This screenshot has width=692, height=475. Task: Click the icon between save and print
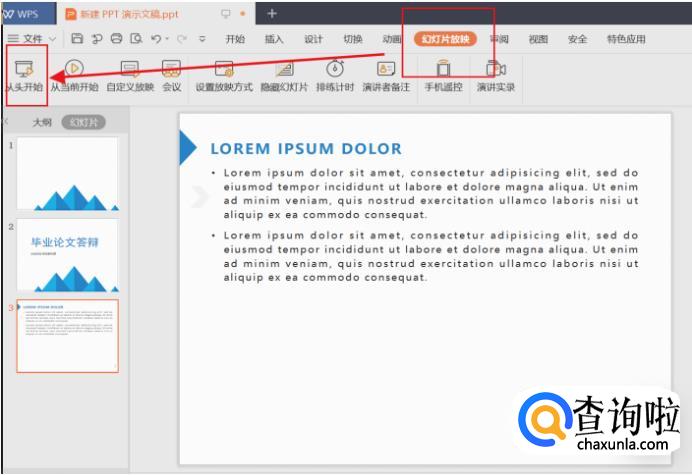pos(97,39)
